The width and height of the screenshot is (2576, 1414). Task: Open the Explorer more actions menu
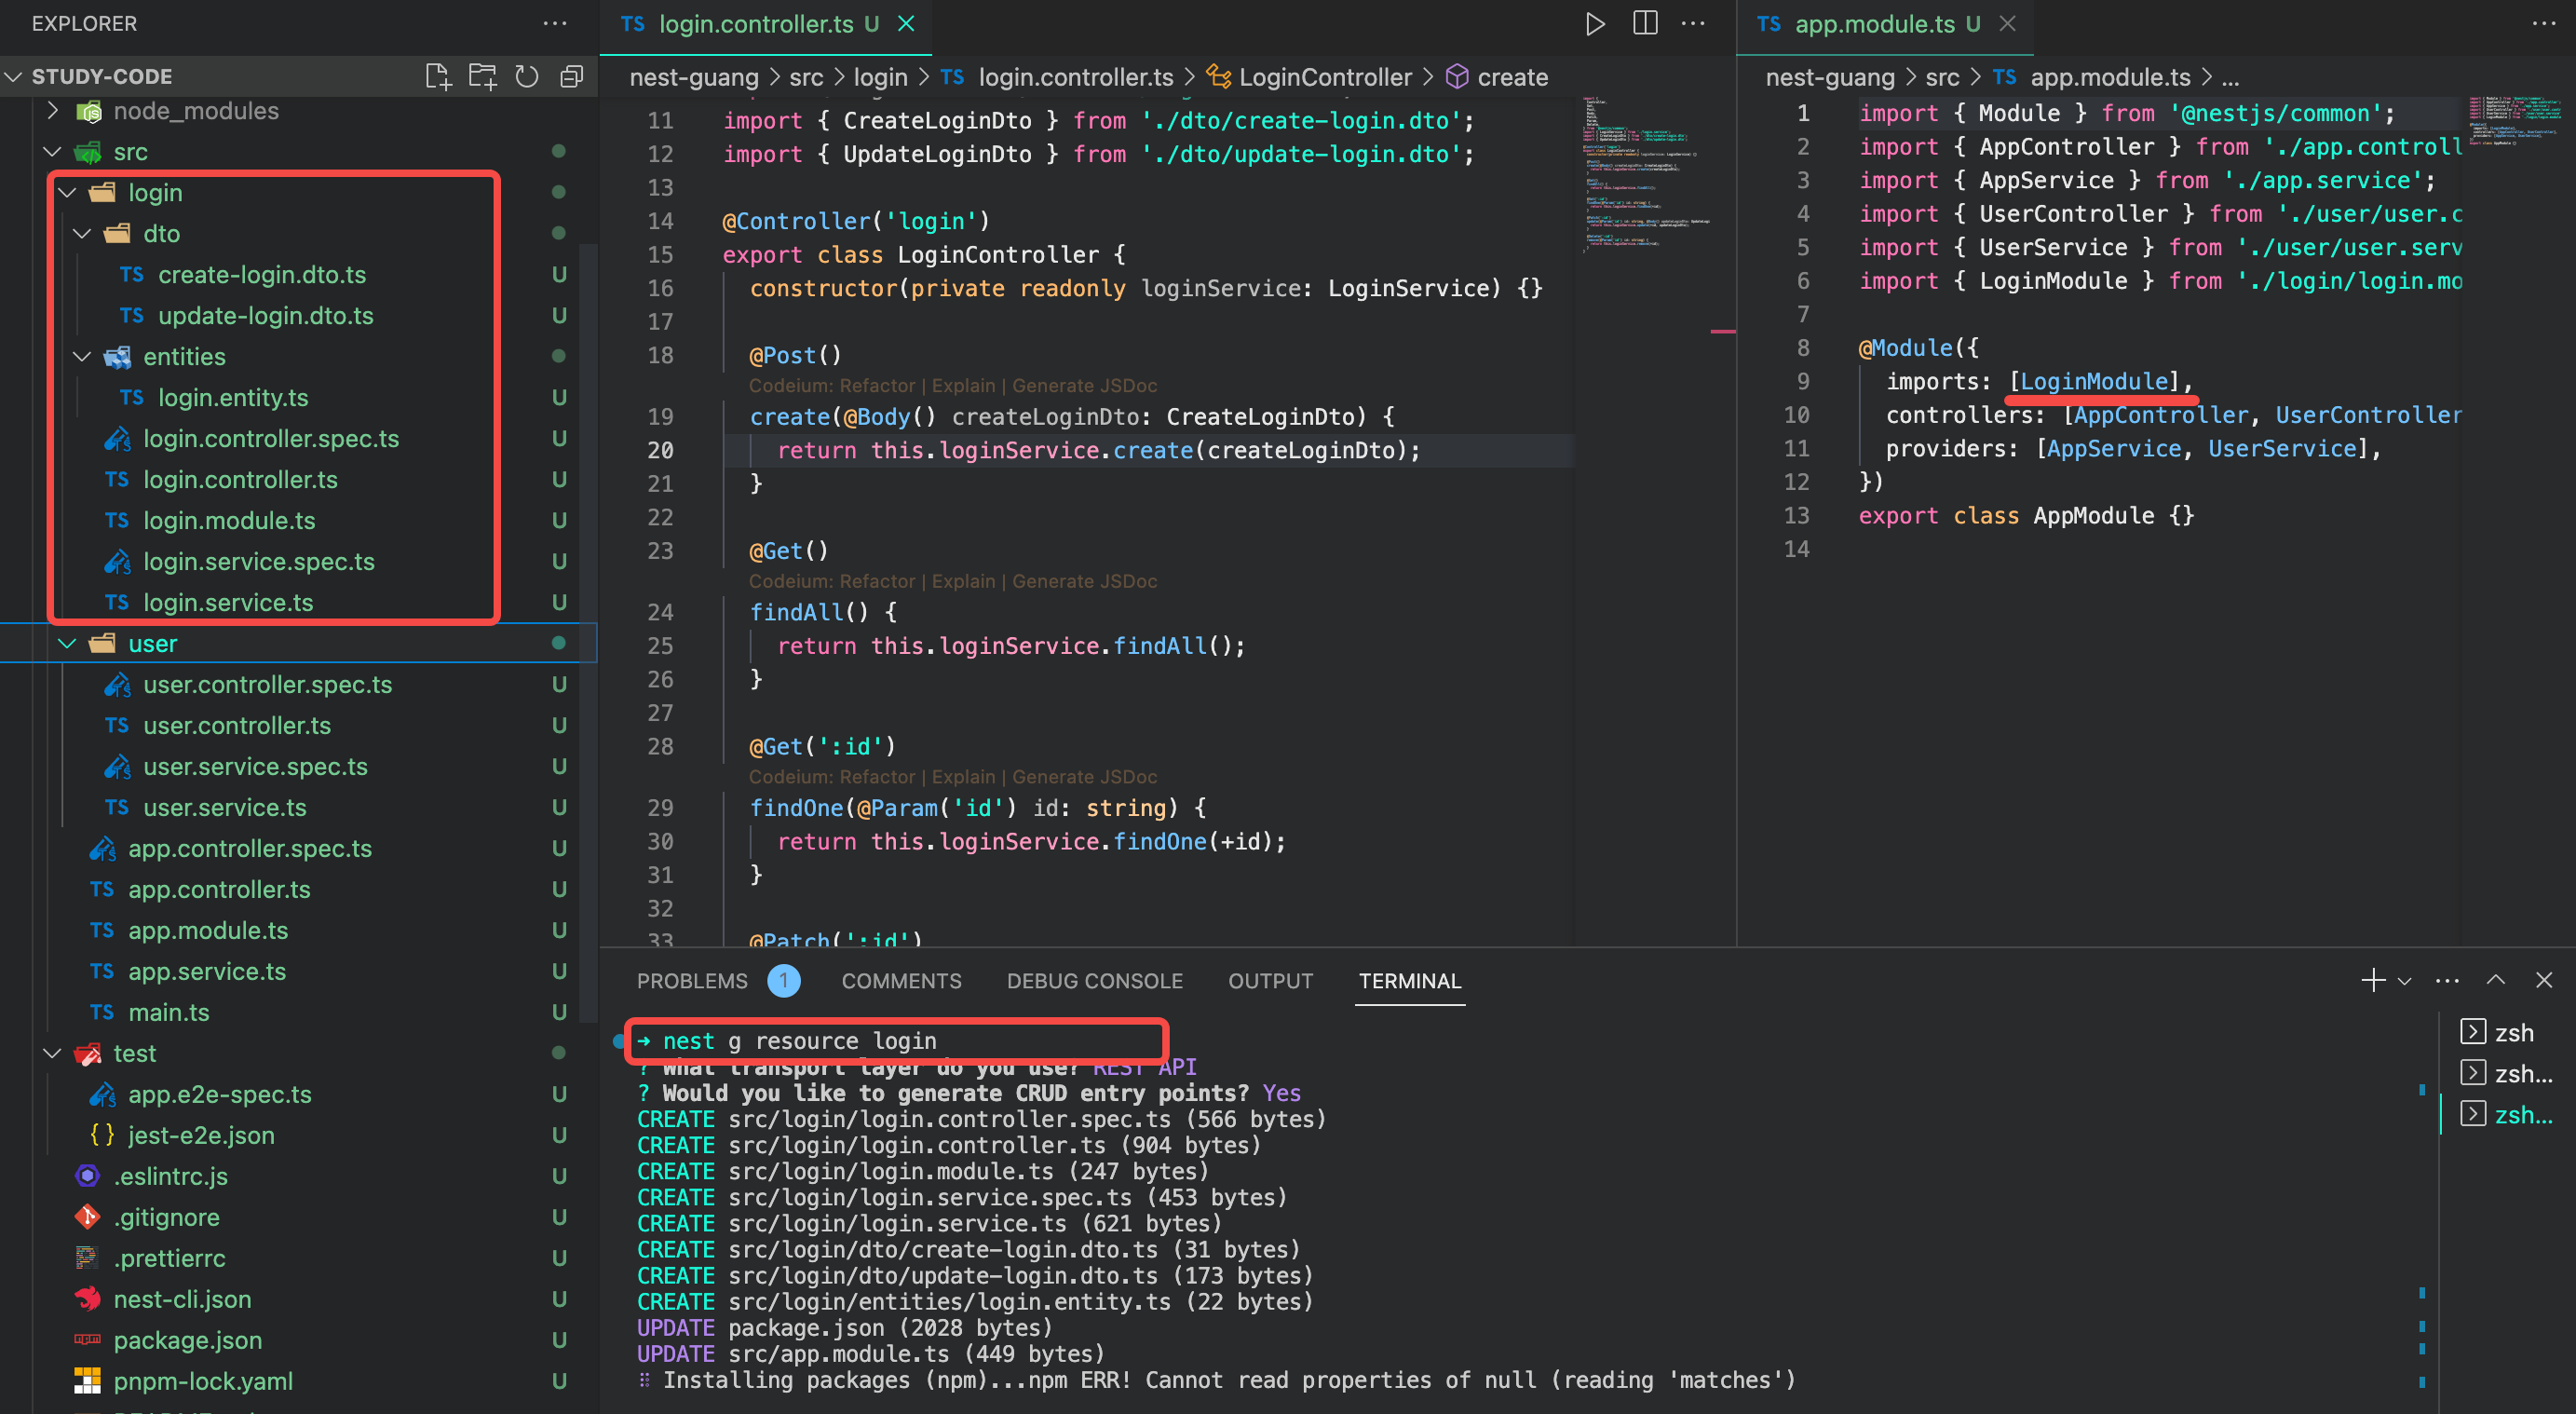(x=555, y=23)
